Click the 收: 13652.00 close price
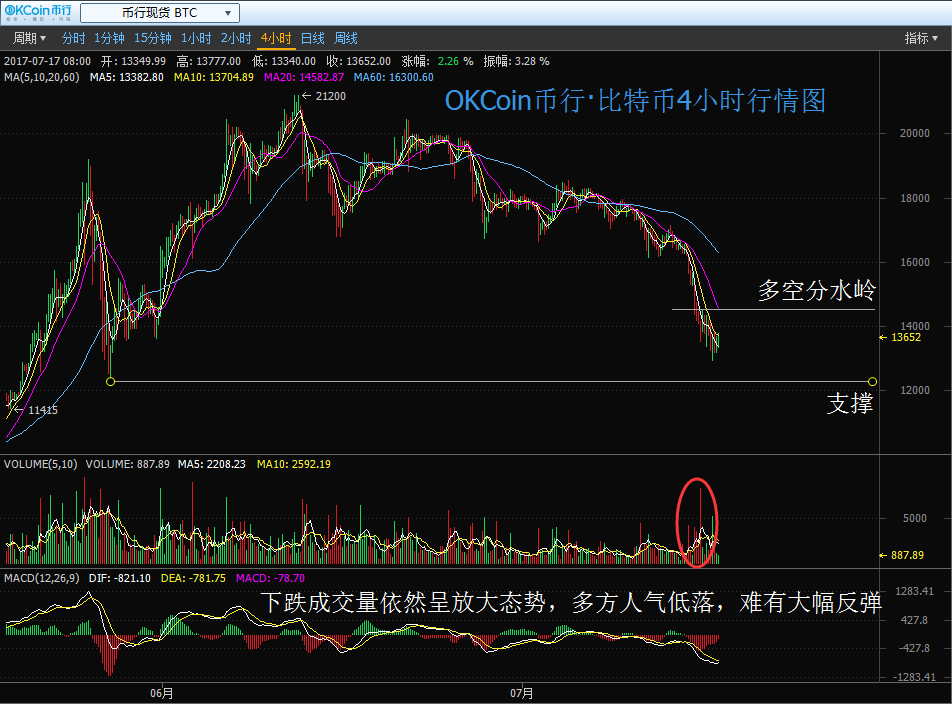The image size is (952, 704). [x=359, y=61]
